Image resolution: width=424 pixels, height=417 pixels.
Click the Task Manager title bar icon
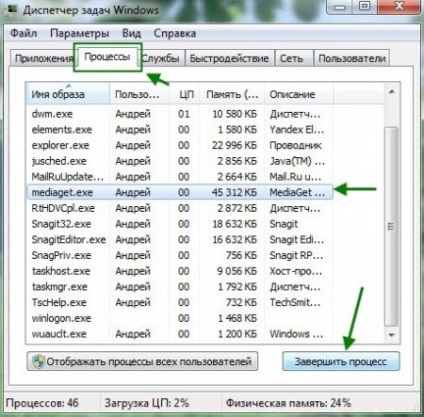[12, 9]
